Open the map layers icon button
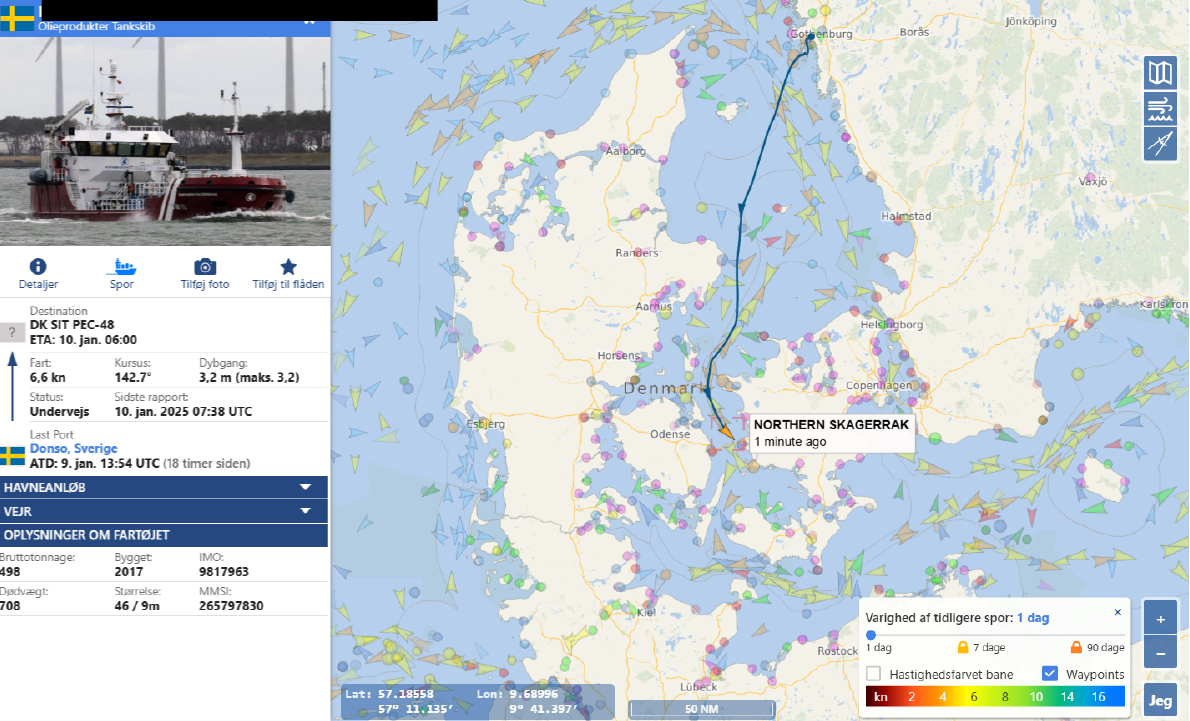Image resolution: width=1190 pixels, height=721 pixels. tap(1160, 73)
